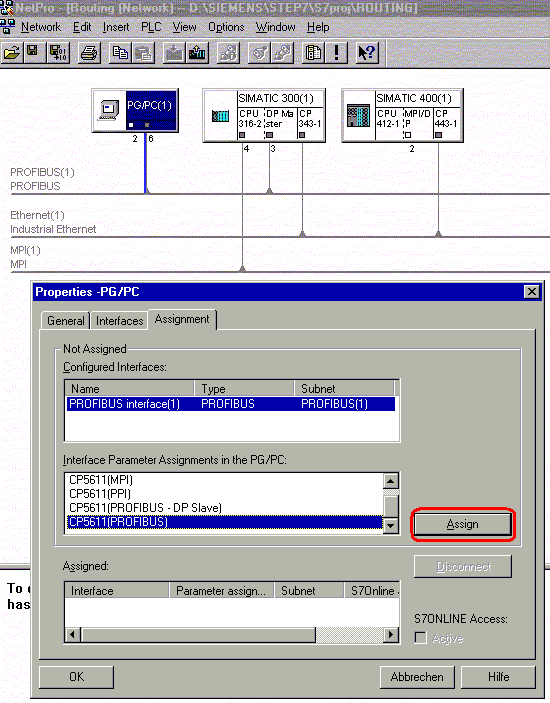This screenshot has height=703, width=550.
Task: Select the PROFIBUS(1) subnet label
Action: pyautogui.click(x=43, y=172)
